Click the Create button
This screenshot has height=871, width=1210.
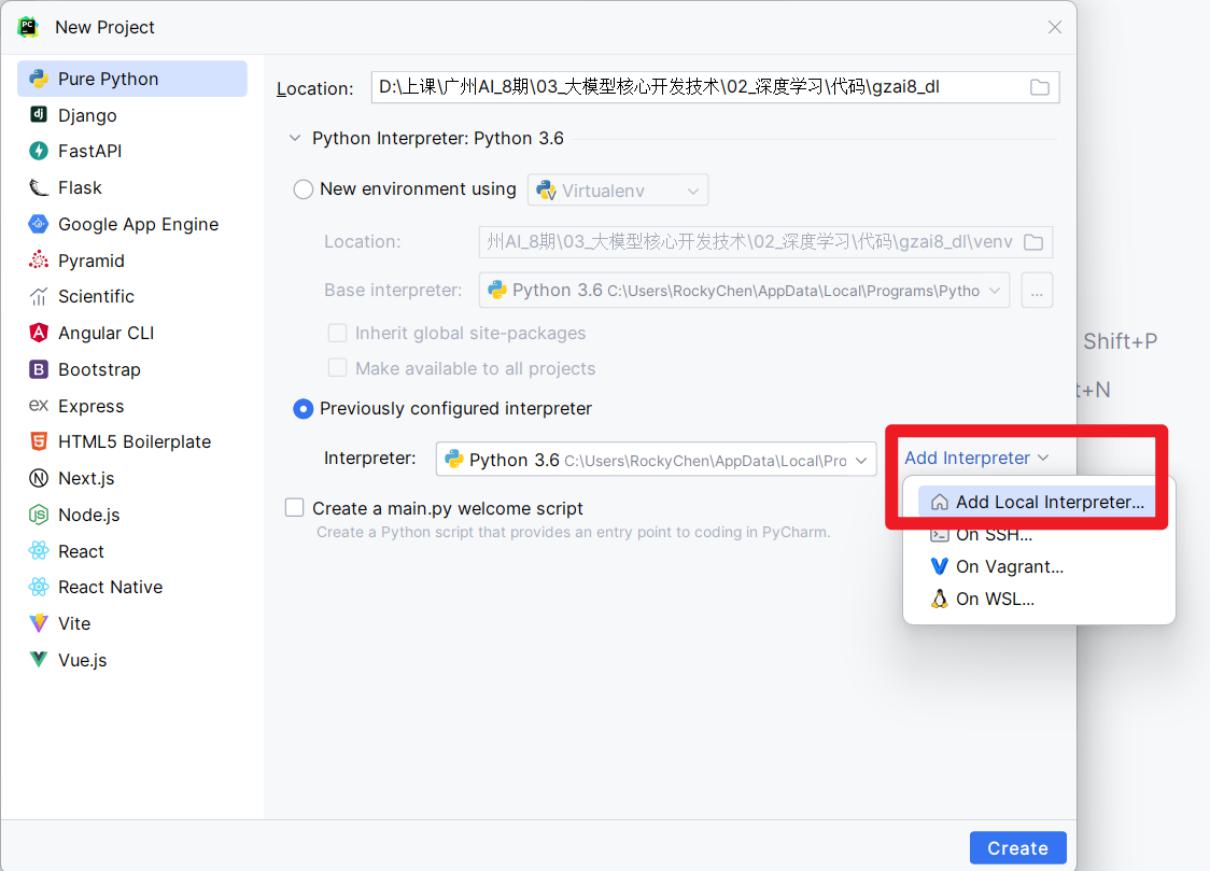coord(1018,848)
